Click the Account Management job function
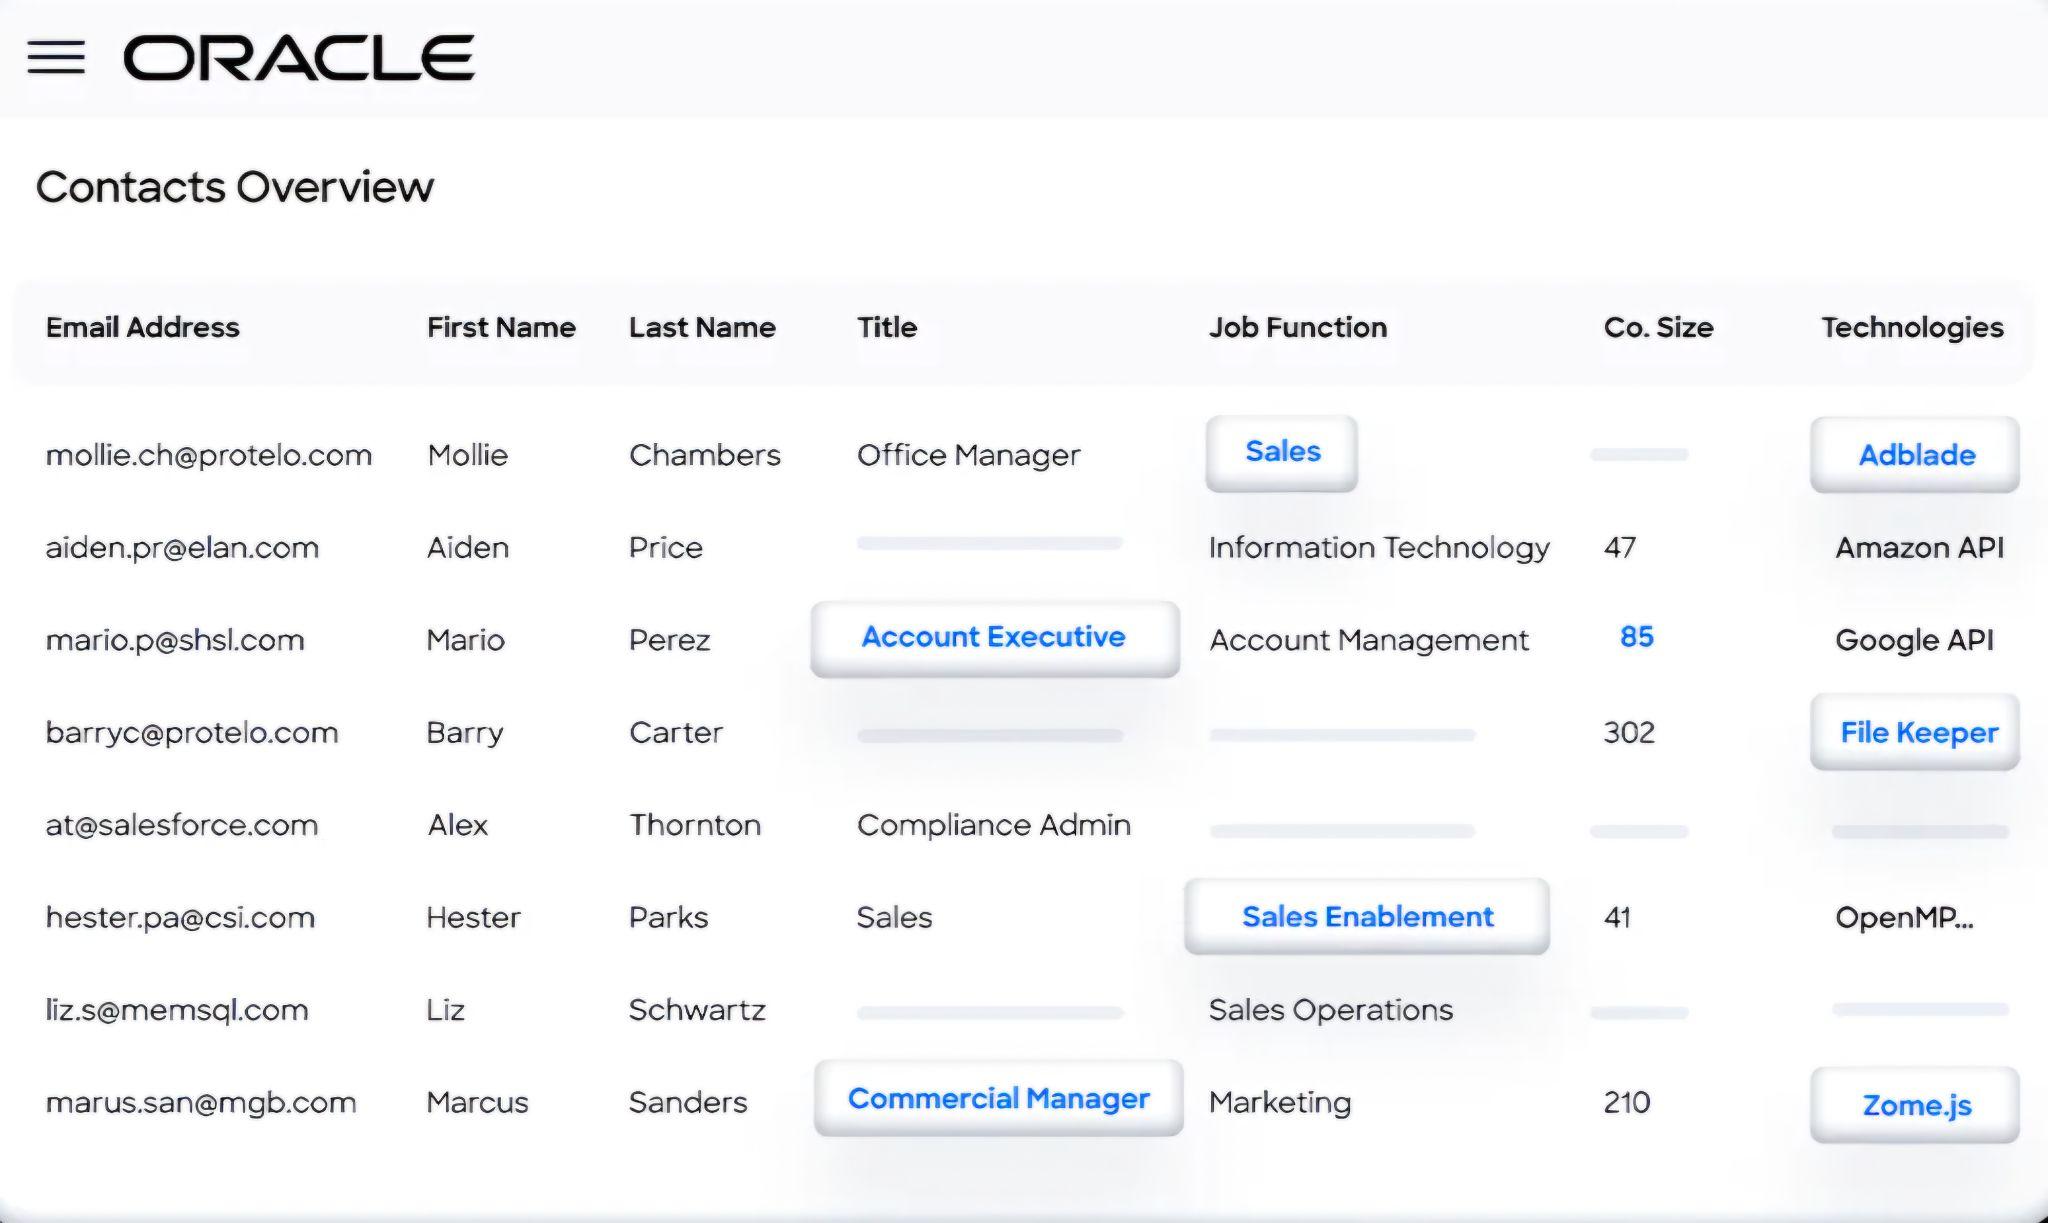The width and height of the screenshot is (2048, 1223). coord(1369,641)
